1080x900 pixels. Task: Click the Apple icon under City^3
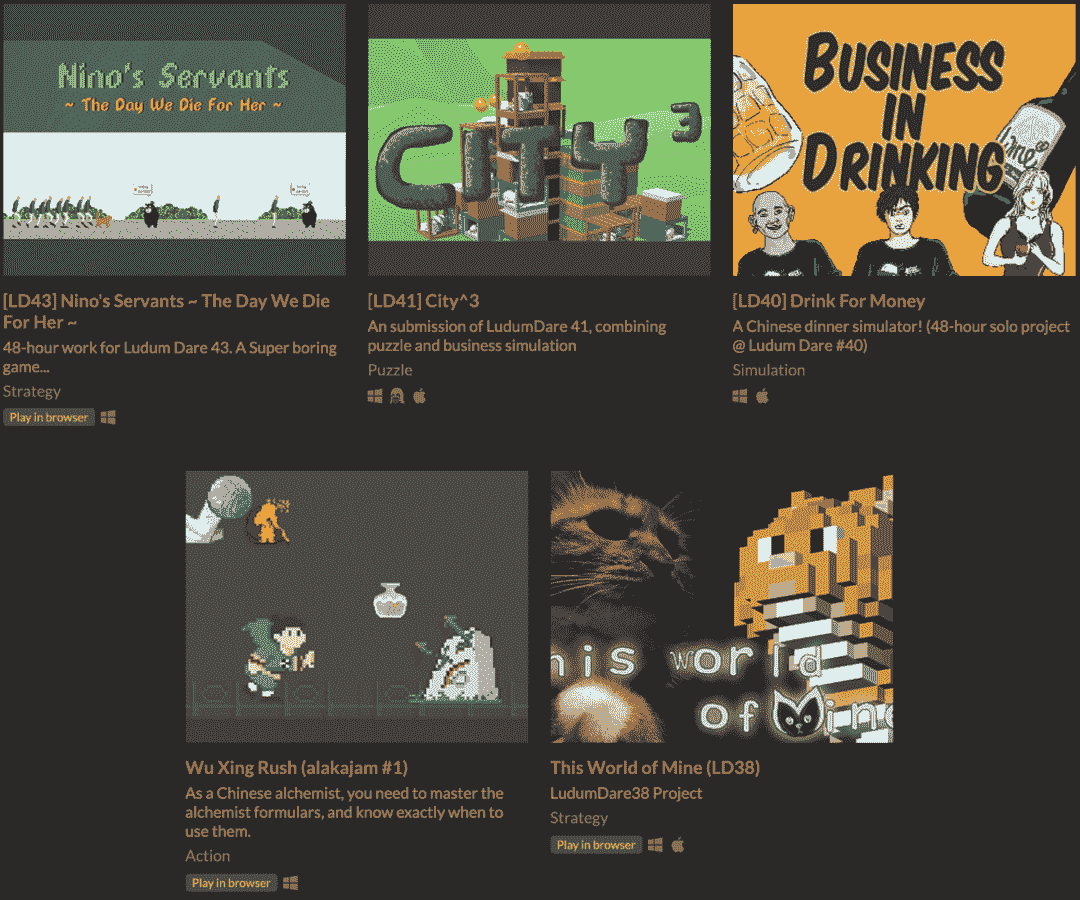point(420,396)
